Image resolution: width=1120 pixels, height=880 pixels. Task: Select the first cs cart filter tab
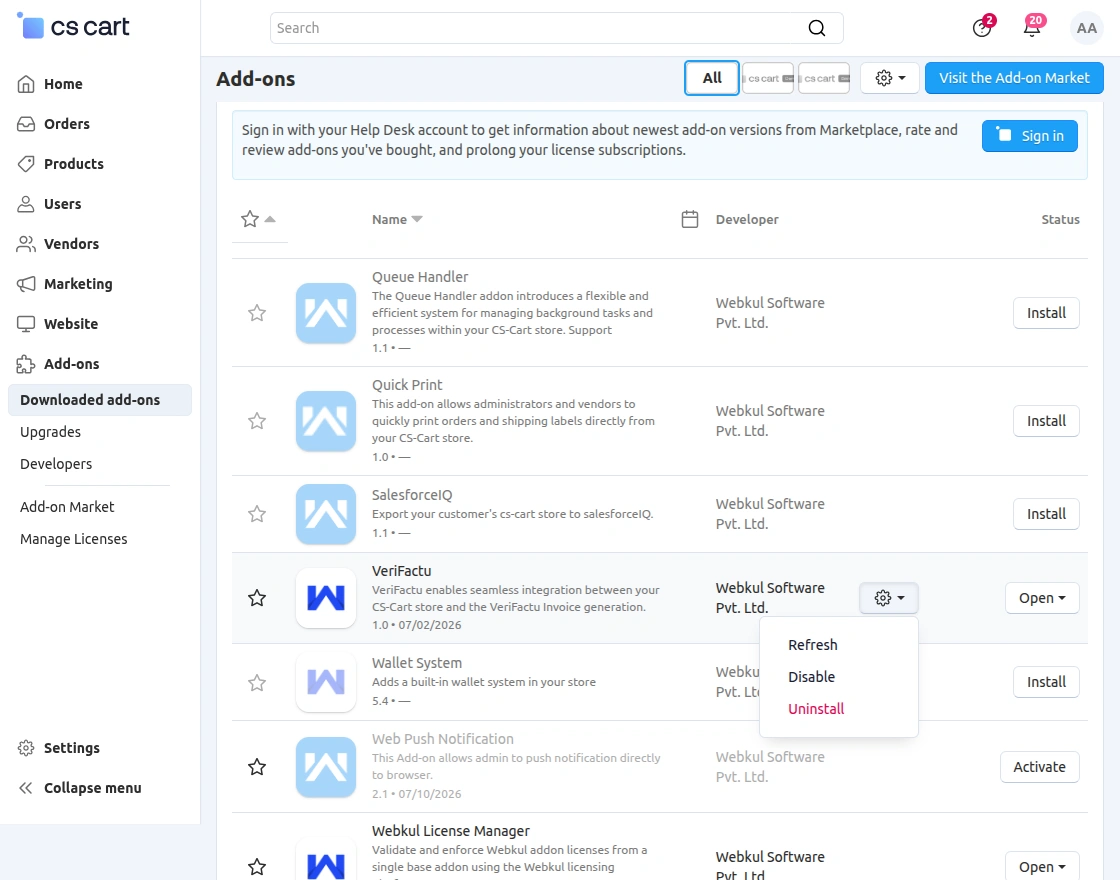click(768, 78)
